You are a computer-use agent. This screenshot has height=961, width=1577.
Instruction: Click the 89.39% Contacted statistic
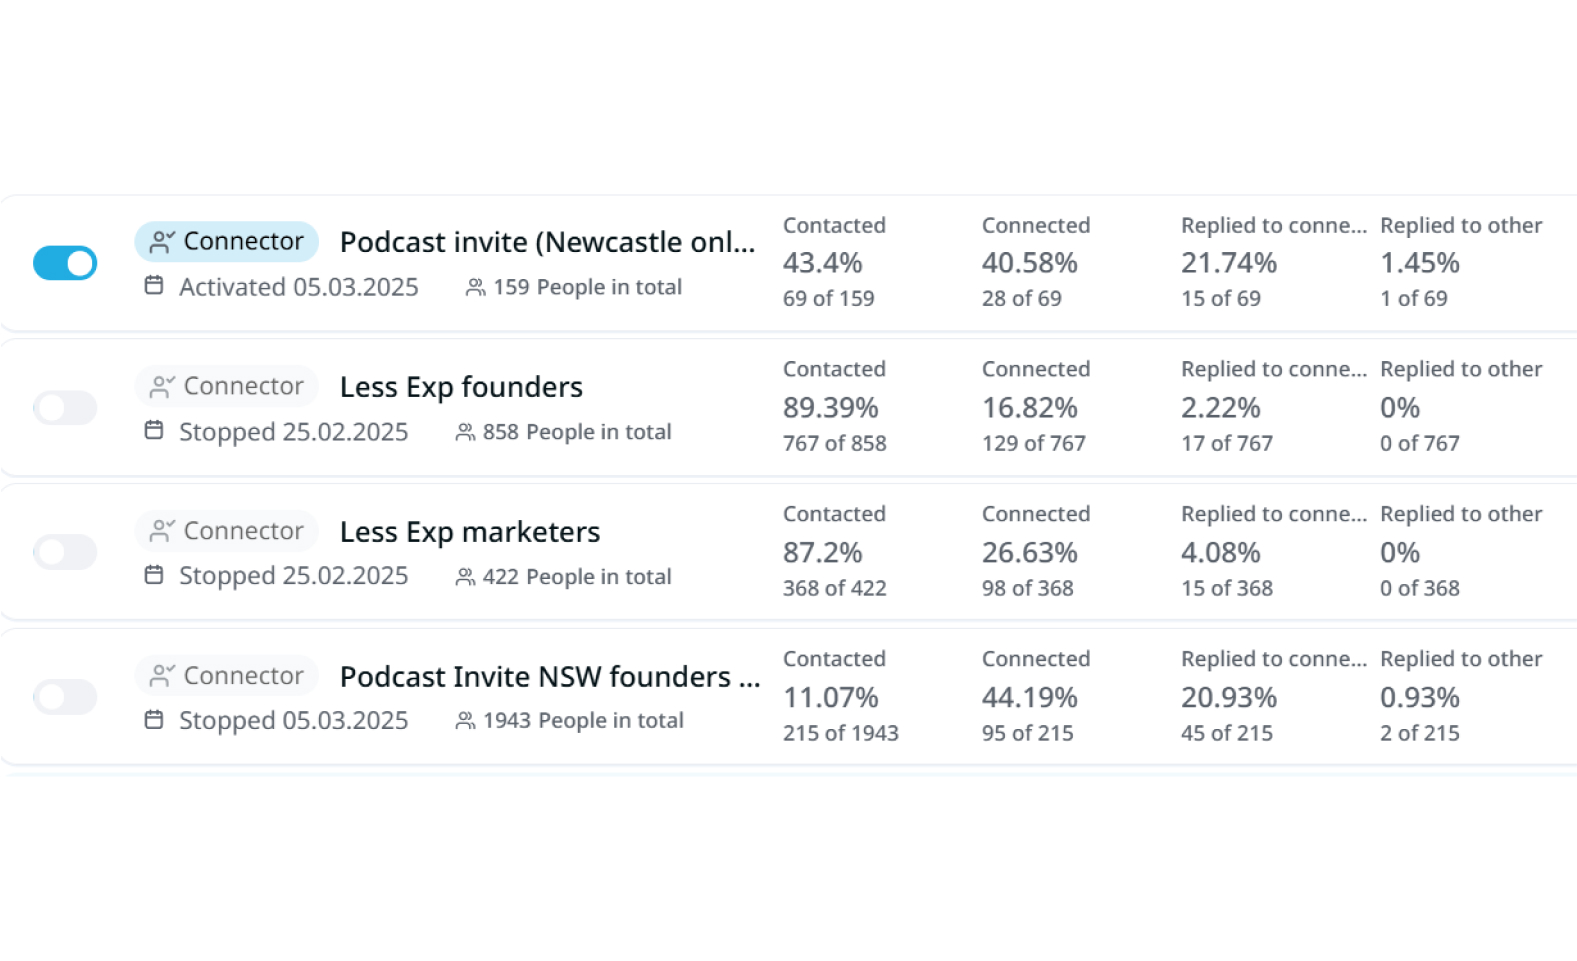coord(830,408)
